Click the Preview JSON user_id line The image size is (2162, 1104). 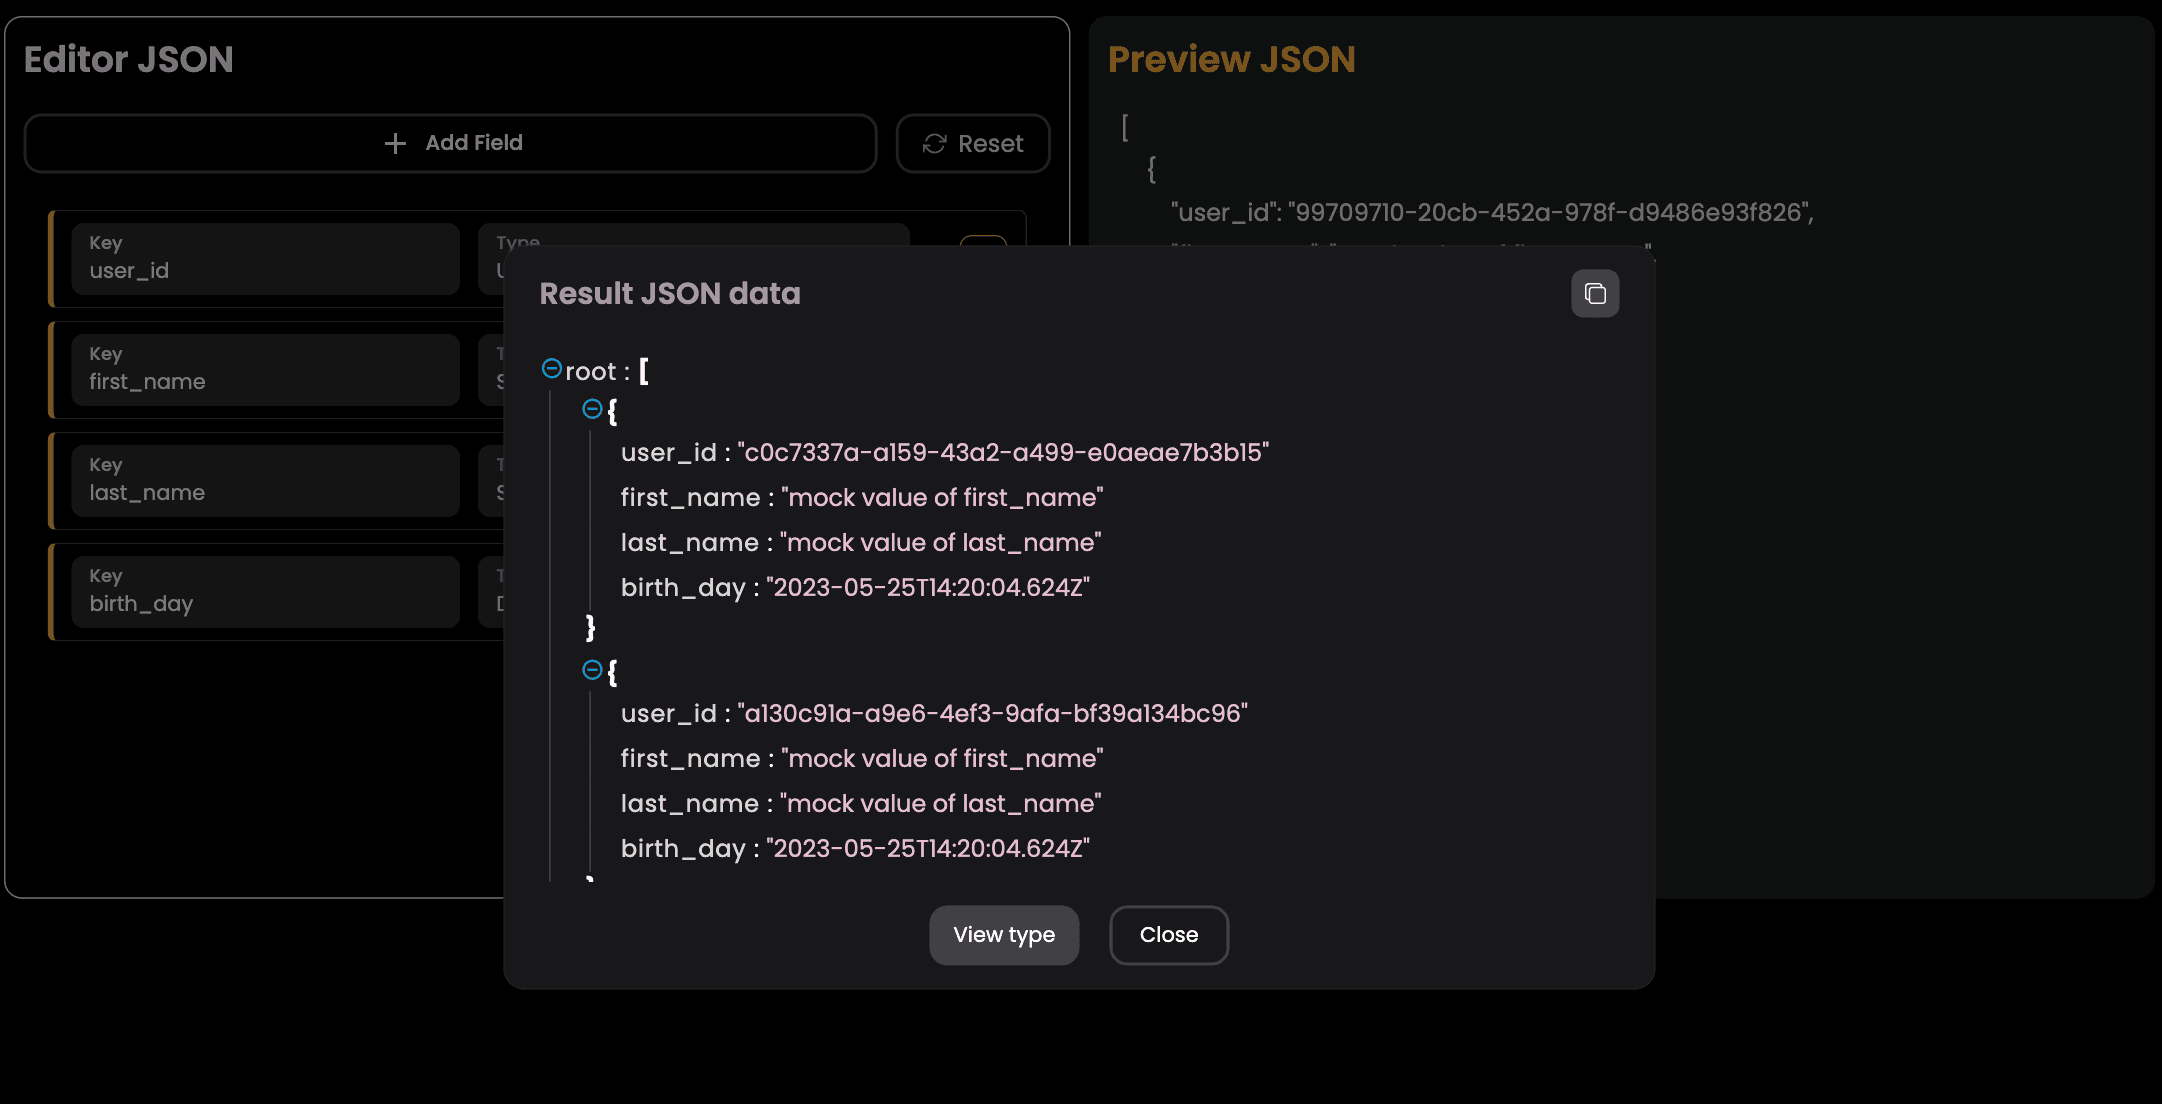[1492, 213]
